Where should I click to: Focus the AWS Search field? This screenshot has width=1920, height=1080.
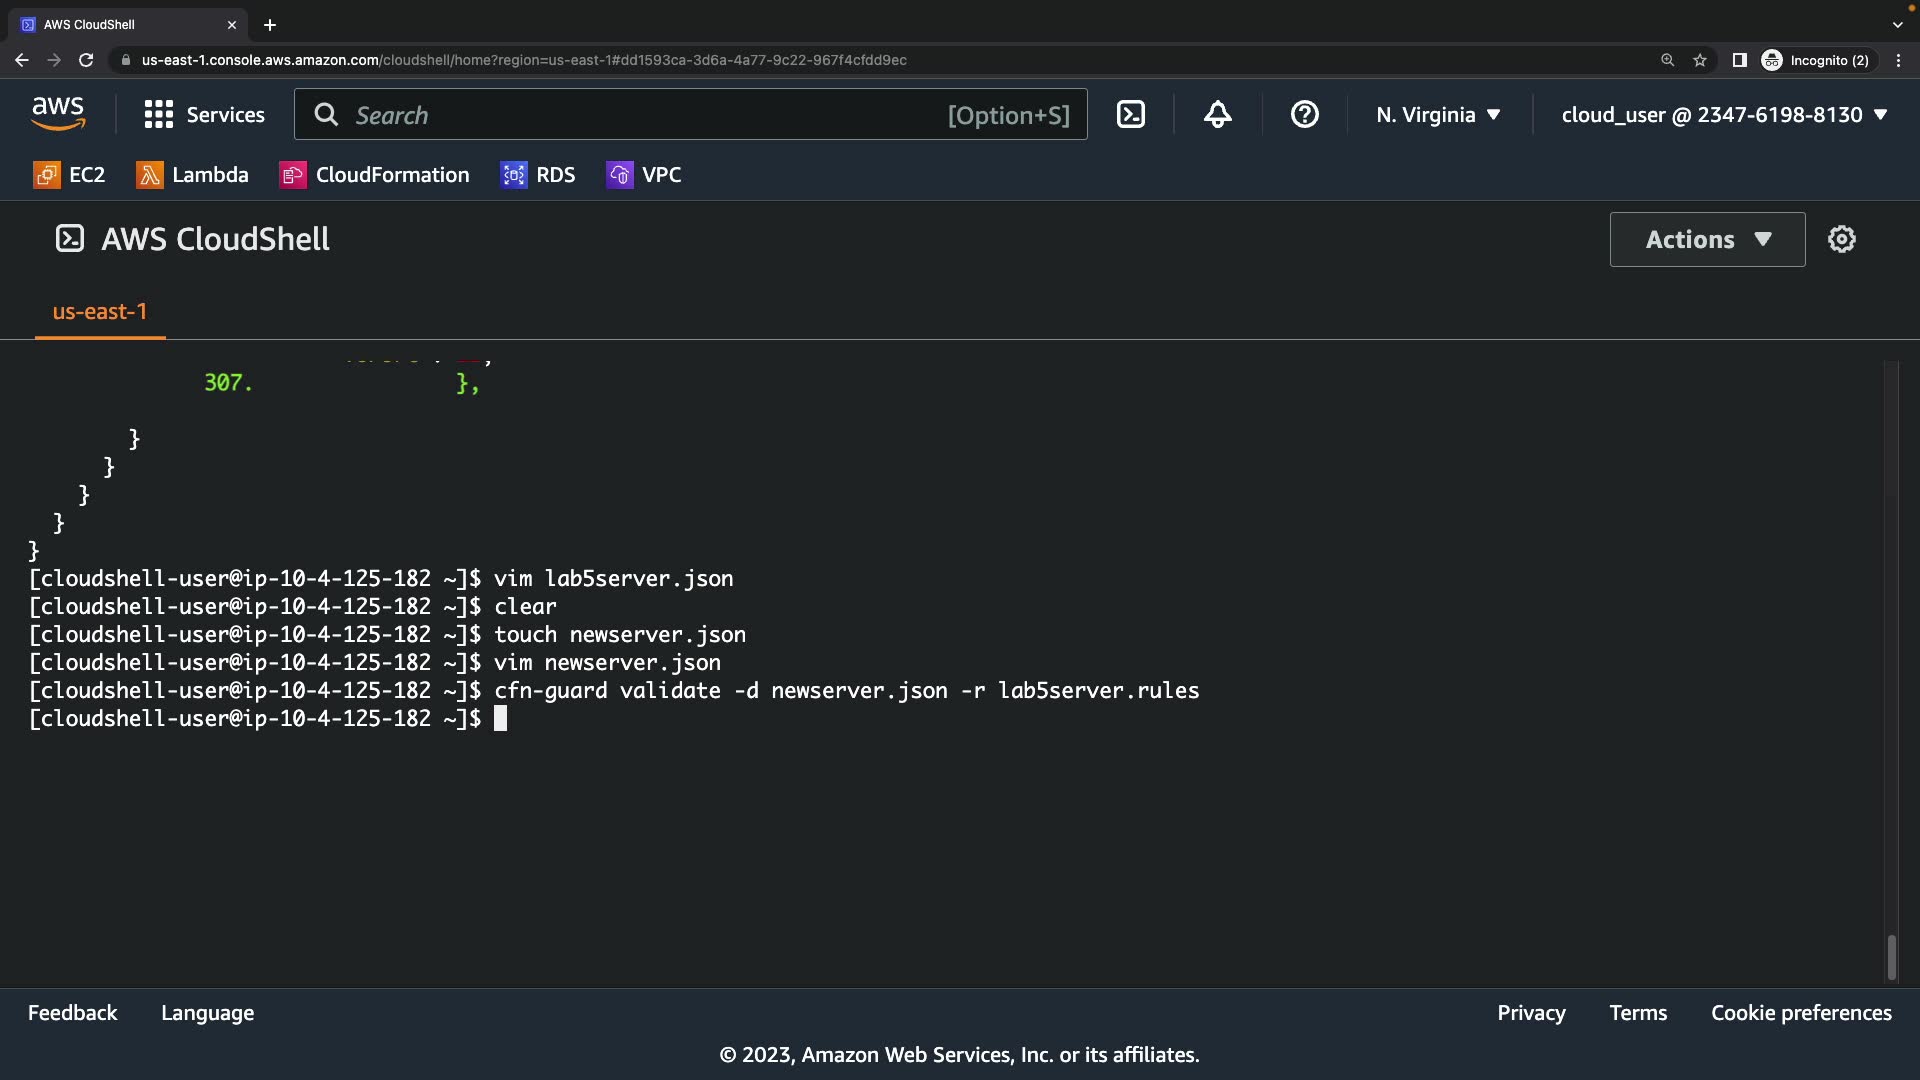click(x=650, y=115)
